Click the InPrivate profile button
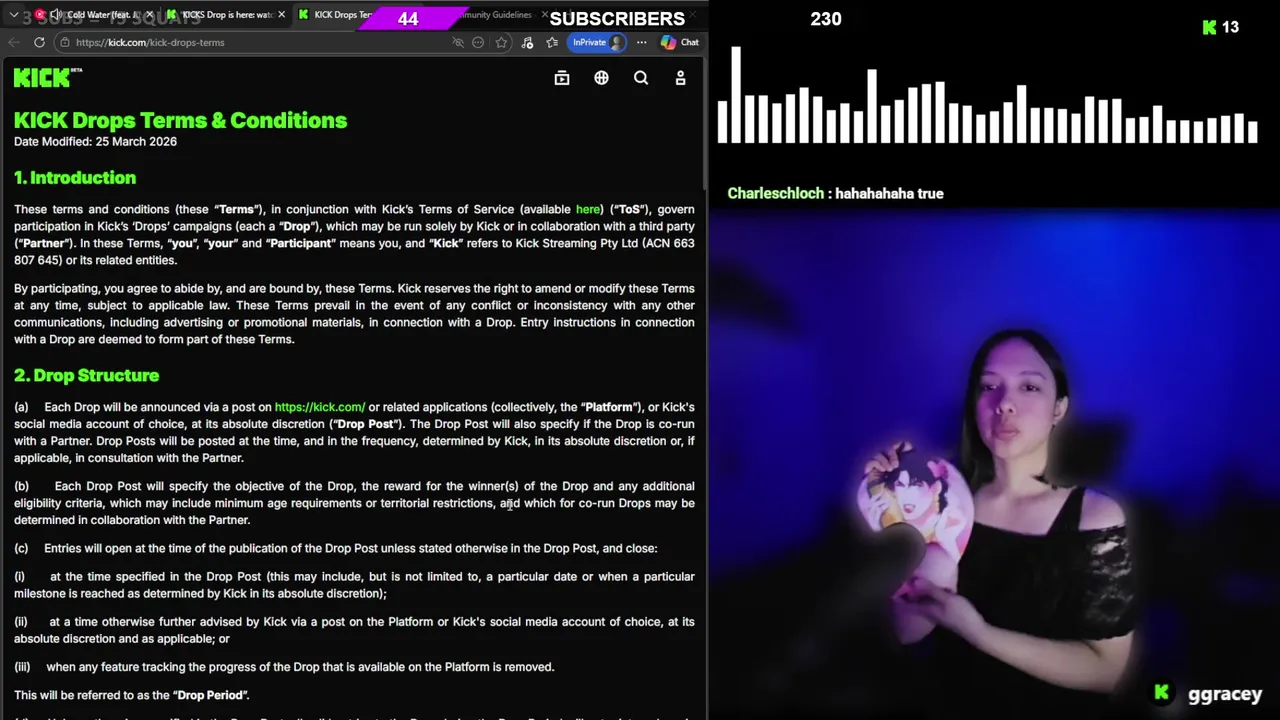Screen dimensions: 1280x720 pos(598,42)
